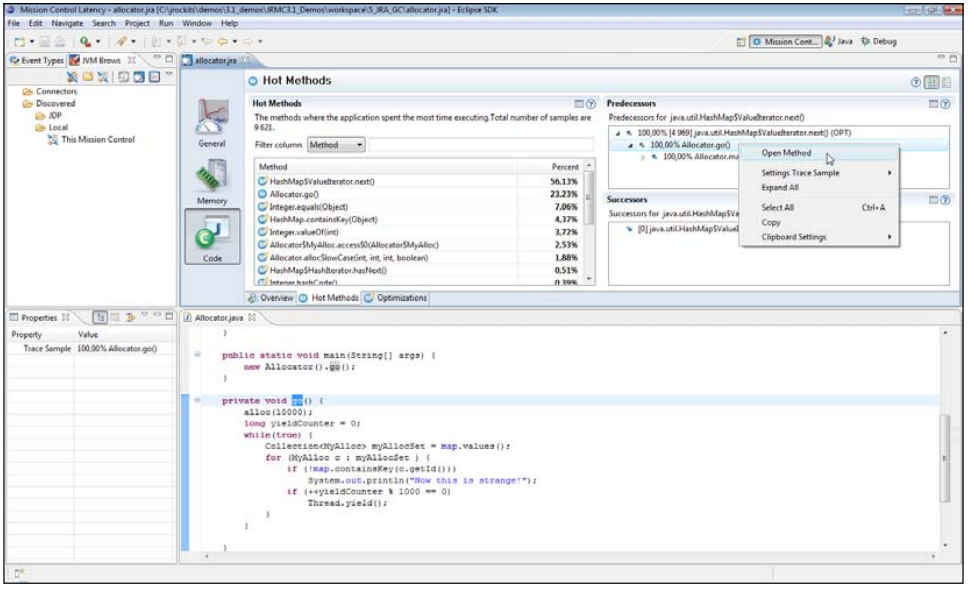Choose Copy from context menu
Screen dimensions: 968x589
pyautogui.click(x=819, y=222)
